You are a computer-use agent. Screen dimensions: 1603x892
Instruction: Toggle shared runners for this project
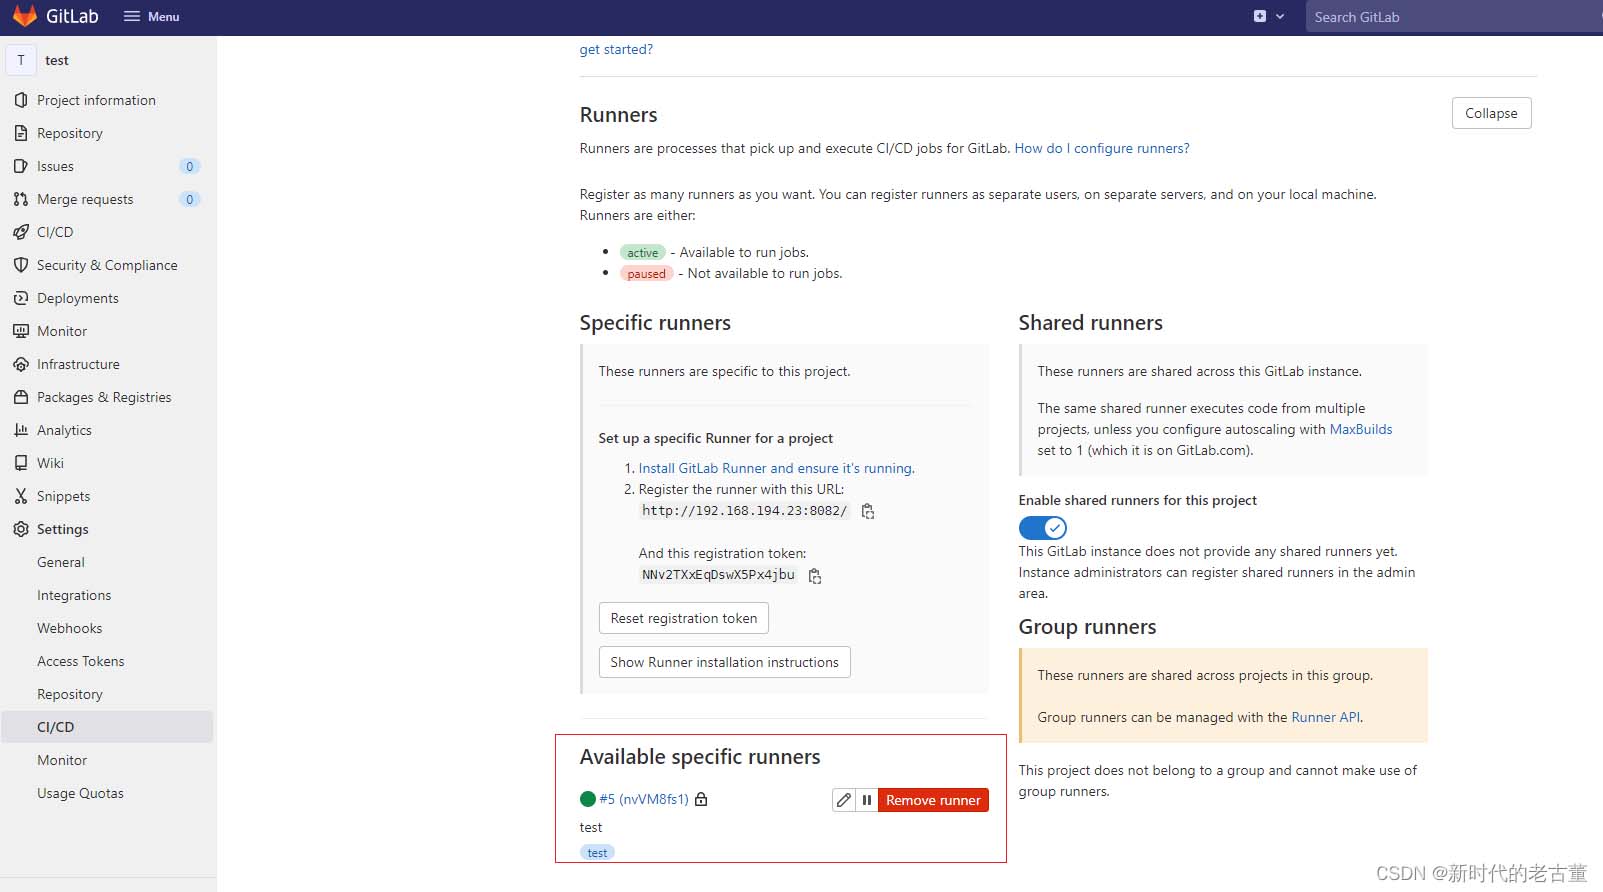[1043, 527]
